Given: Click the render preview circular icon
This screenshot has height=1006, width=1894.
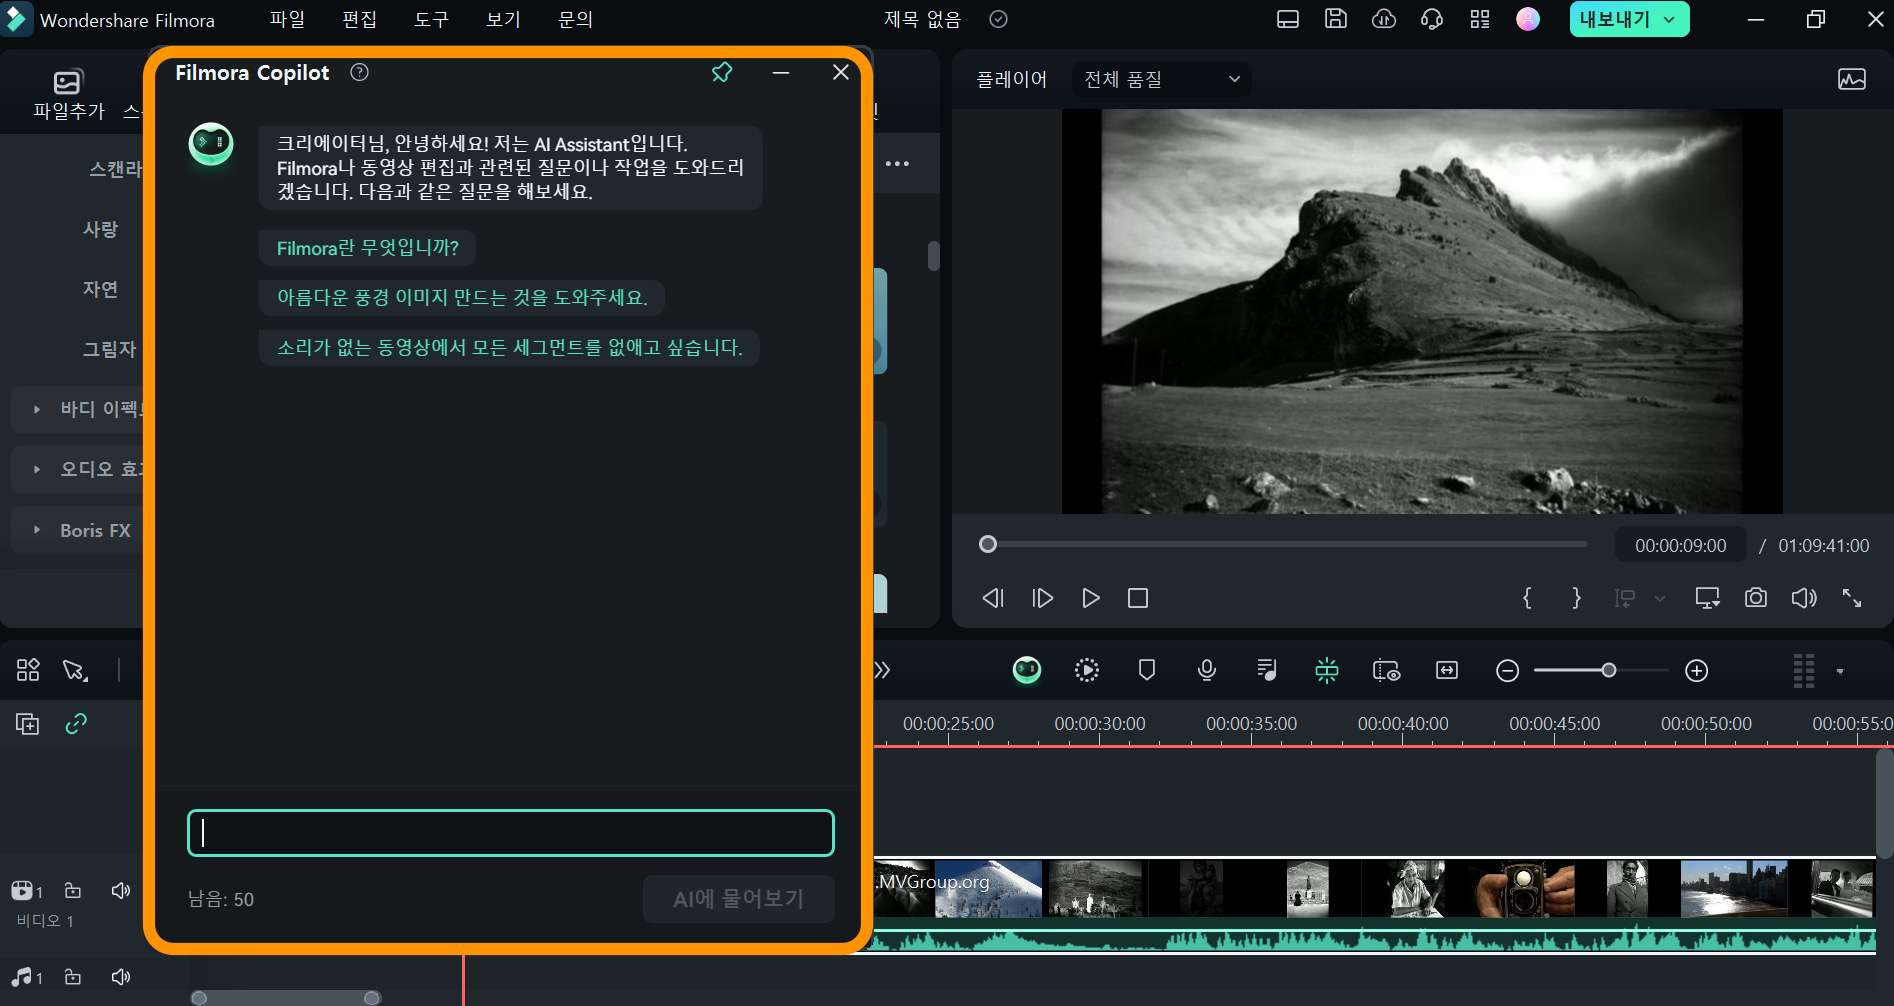Looking at the screenshot, I should tap(1087, 670).
